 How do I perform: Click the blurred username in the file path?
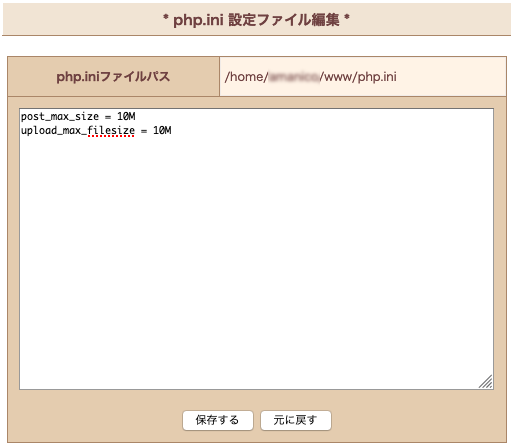(294, 77)
